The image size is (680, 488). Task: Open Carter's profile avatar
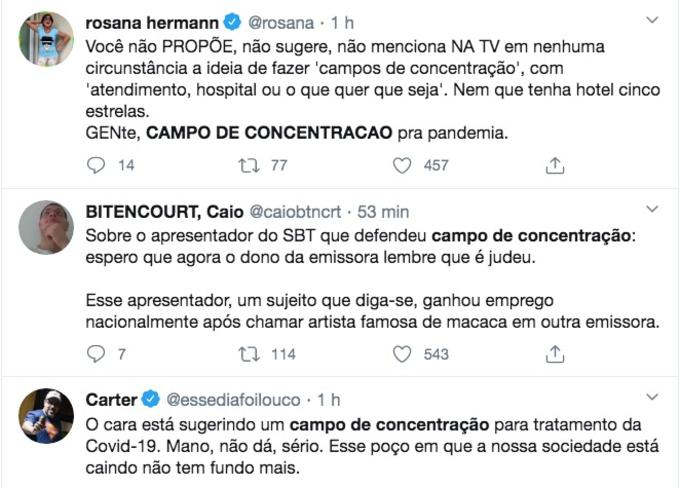pyautogui.click(x=47, y=415)
